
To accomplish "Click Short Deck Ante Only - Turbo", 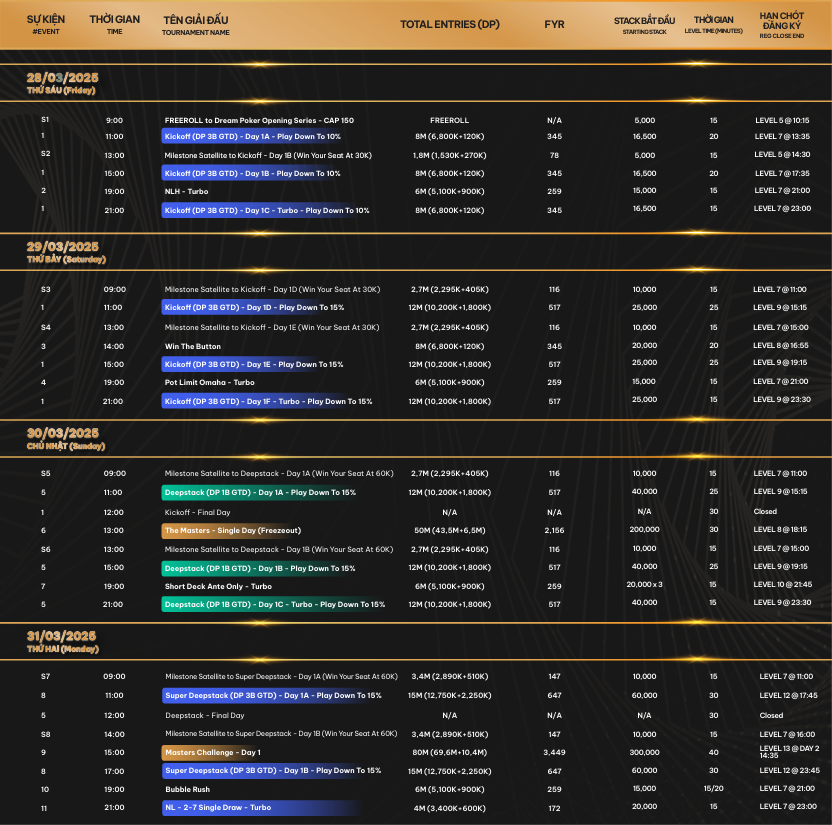I will [x=218, y=586].
